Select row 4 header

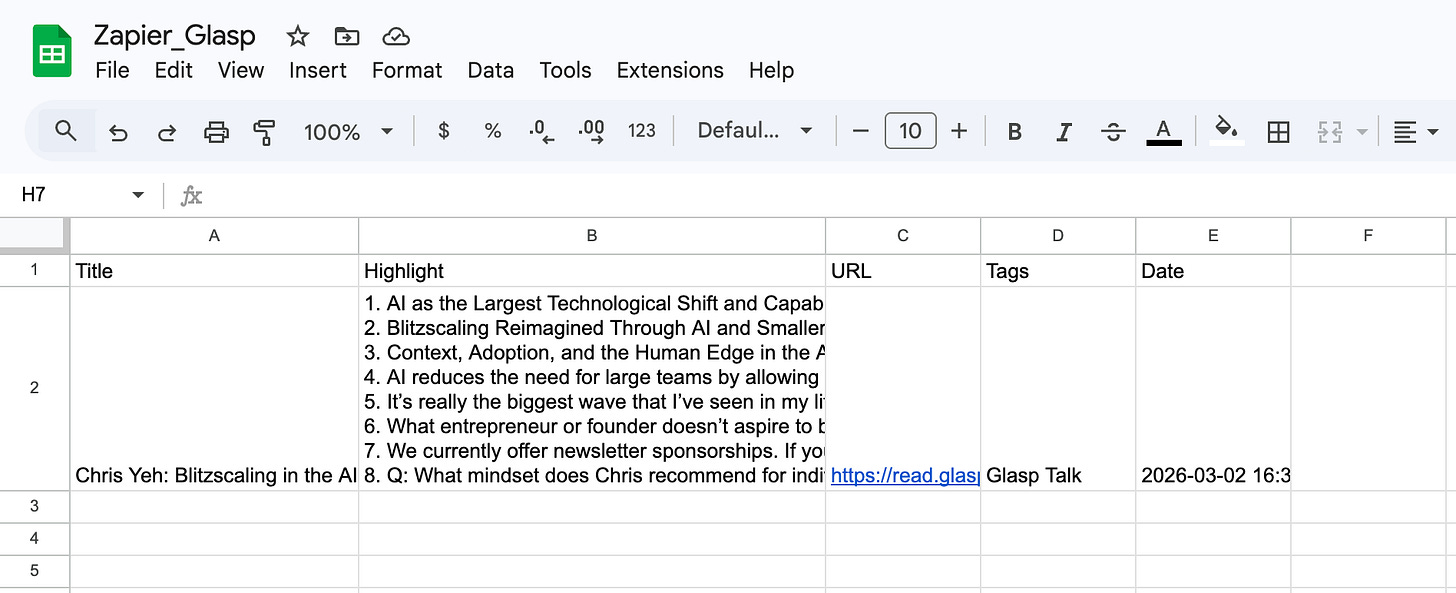(35, 538)
